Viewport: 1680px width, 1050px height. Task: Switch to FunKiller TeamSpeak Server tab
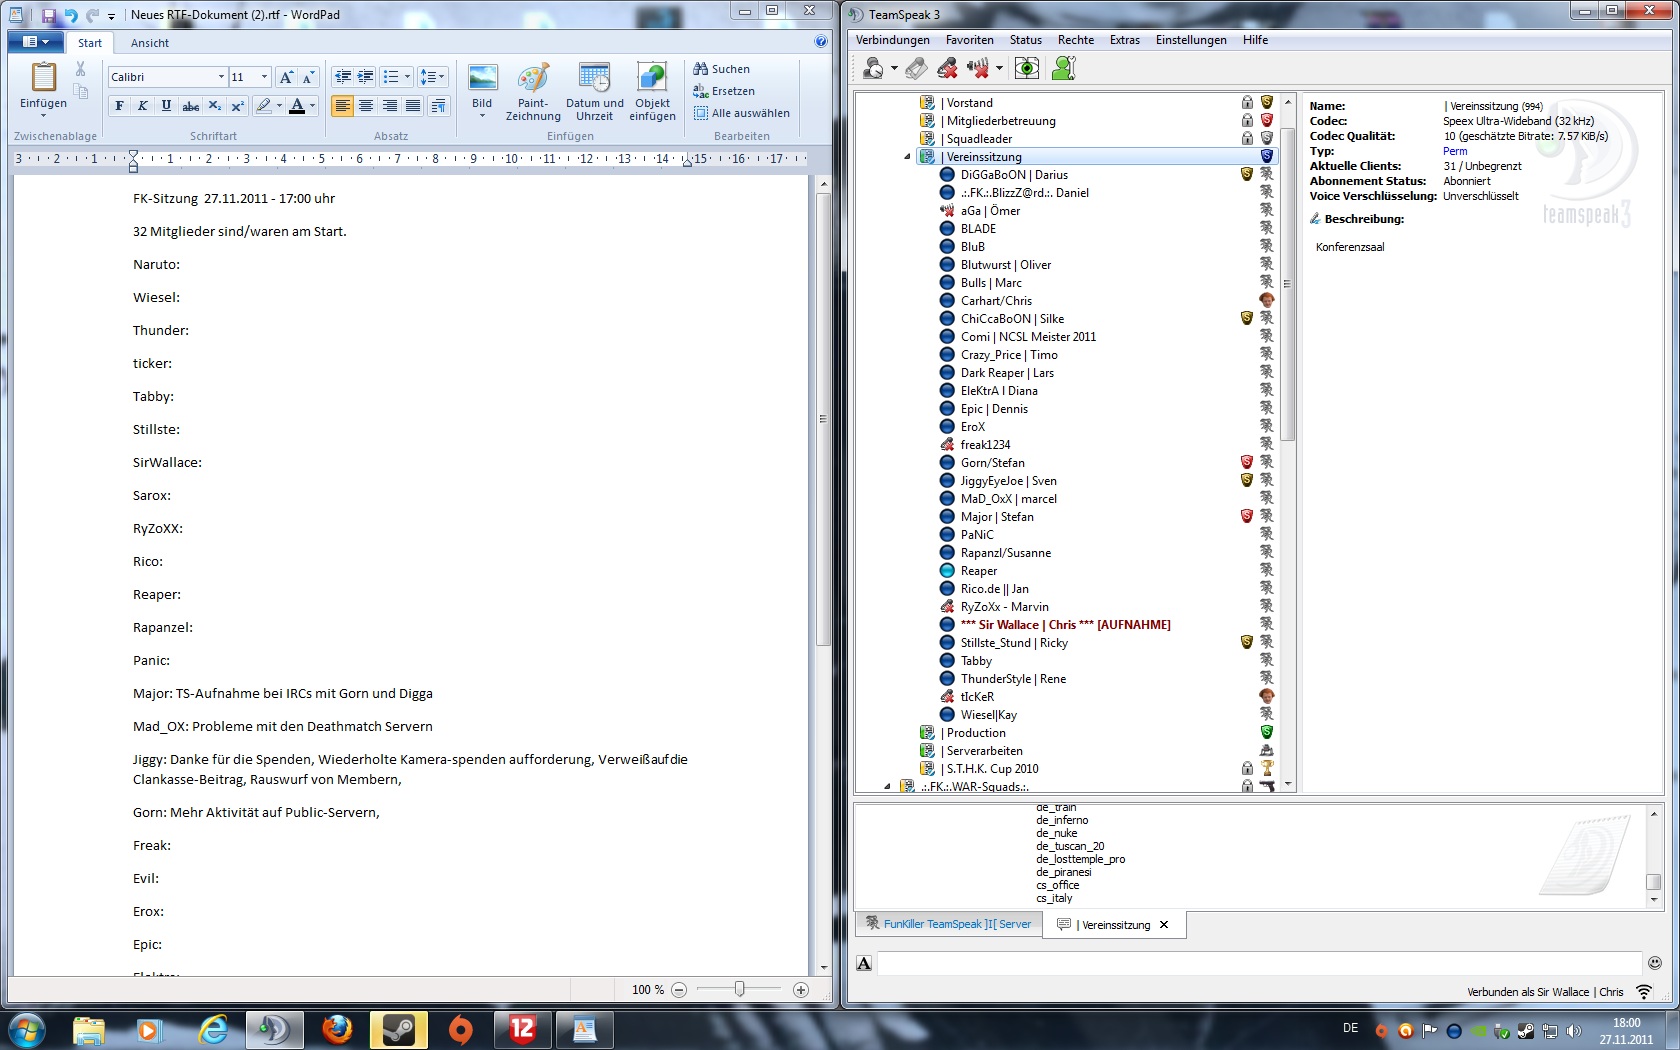[x=948, y=924]
